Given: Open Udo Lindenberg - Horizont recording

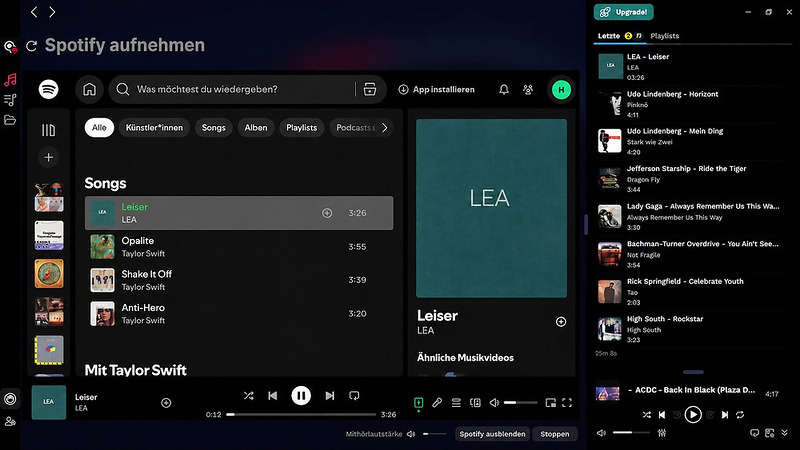Looking at the screenshot, I should coord(689,104).
